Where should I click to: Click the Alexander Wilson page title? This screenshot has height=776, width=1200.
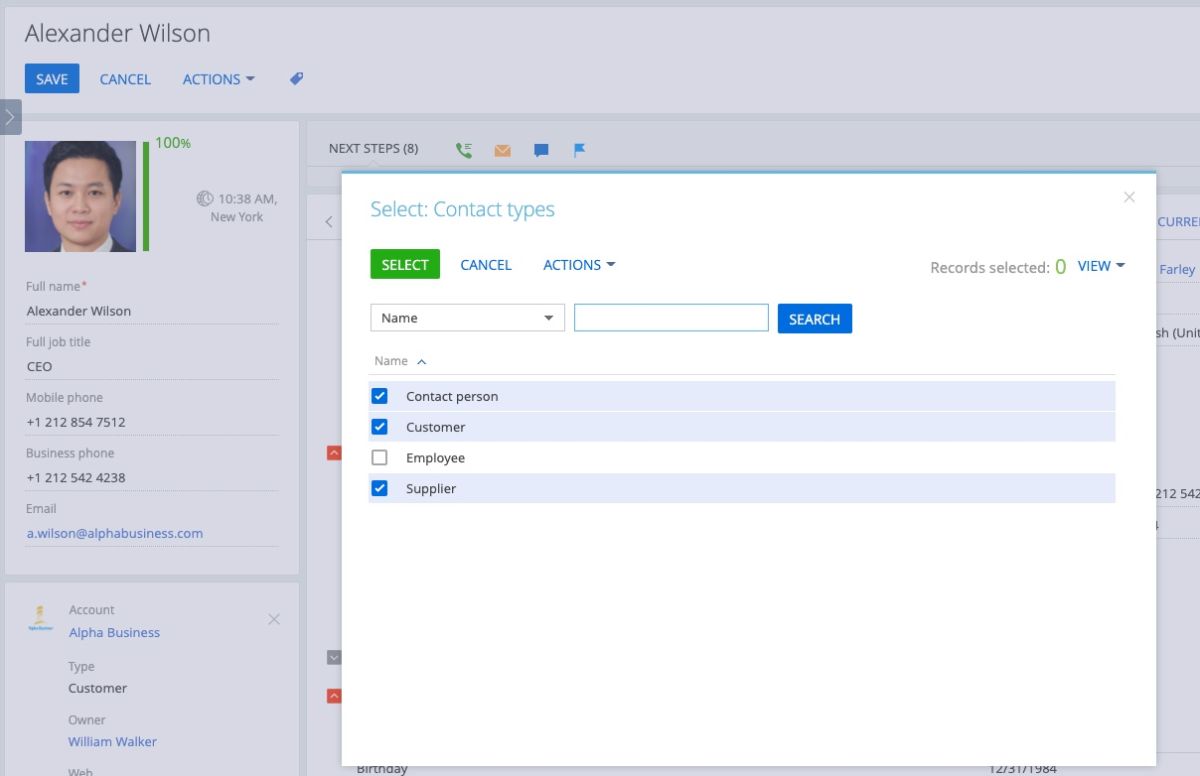[x=118, y=33]
